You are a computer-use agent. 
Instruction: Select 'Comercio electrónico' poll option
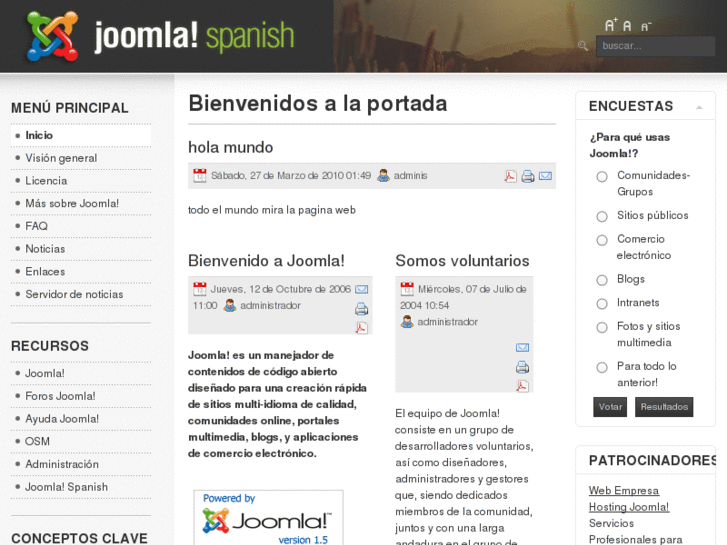(602, 240)
